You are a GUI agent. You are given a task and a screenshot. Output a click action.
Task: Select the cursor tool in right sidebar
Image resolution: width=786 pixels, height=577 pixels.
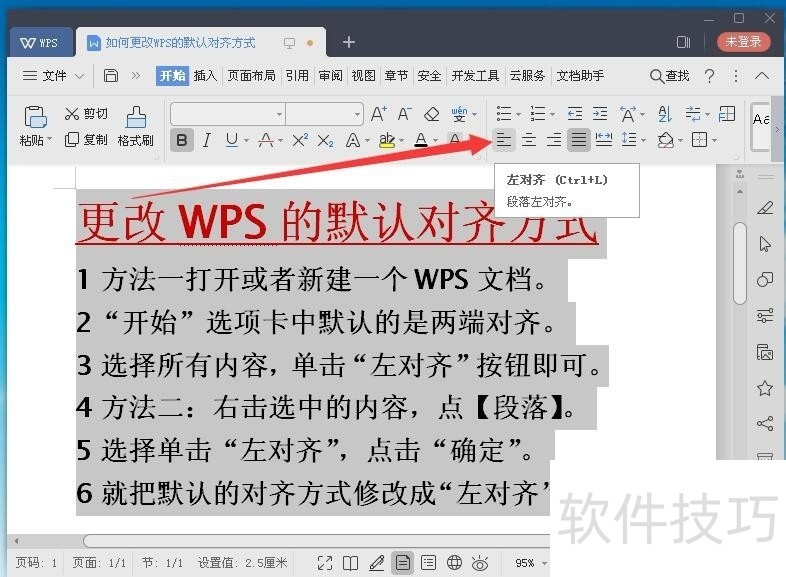click(x=765, y=244)
